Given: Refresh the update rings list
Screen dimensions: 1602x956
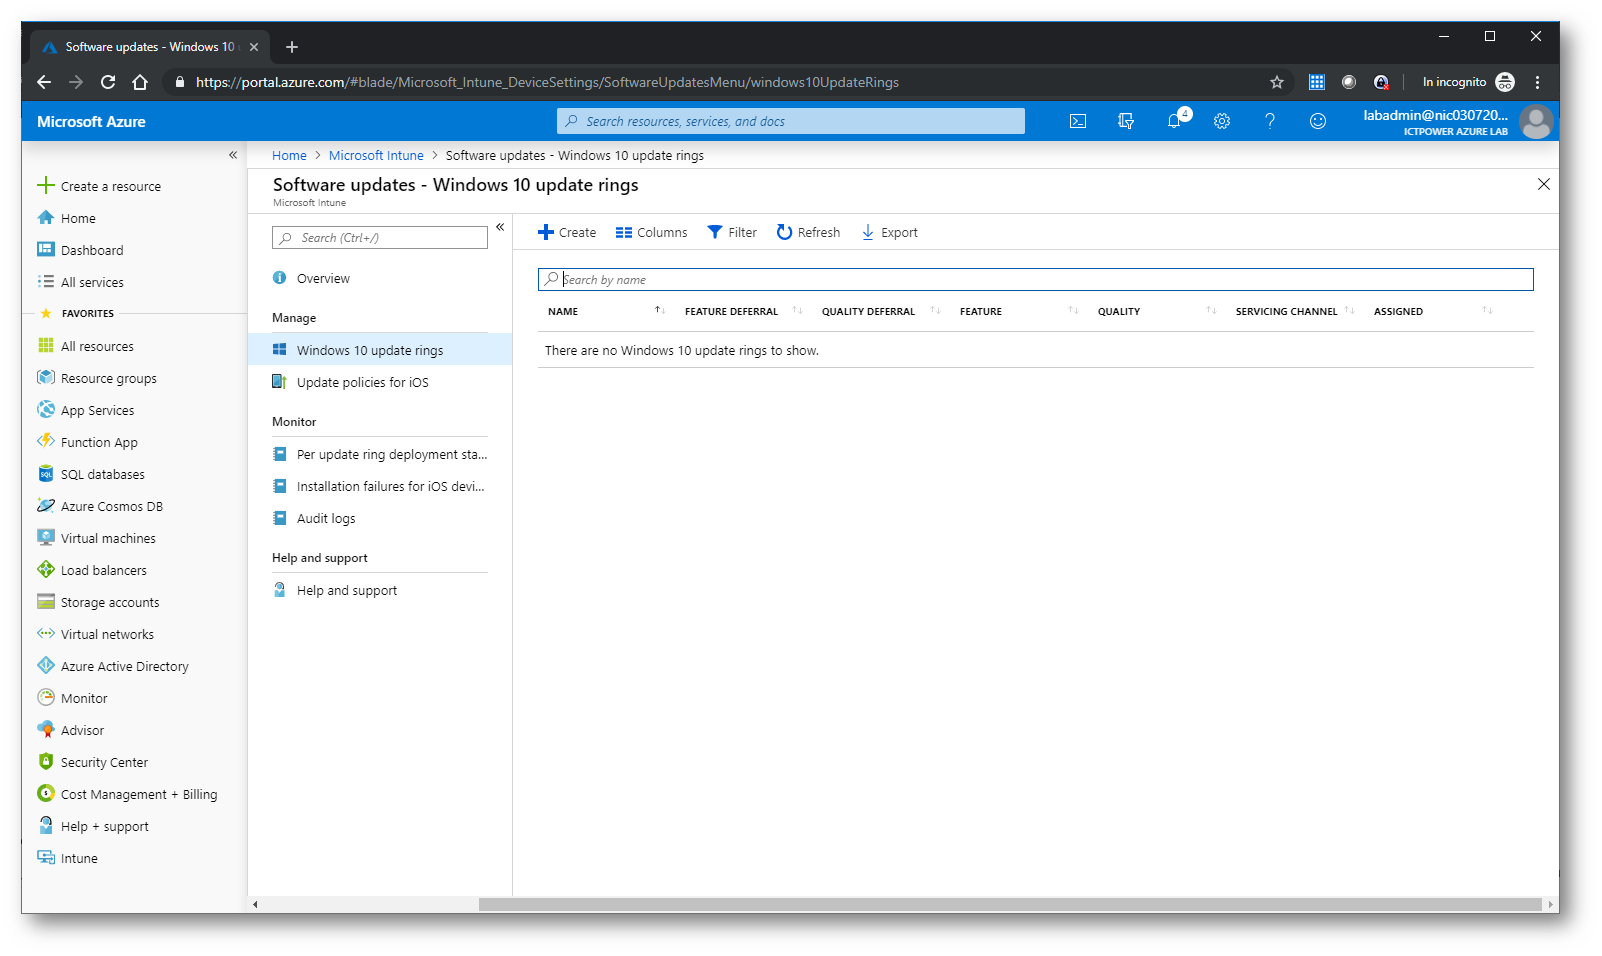Looking at the screenshot, I should pyautogui.click(x=808, y=232).
